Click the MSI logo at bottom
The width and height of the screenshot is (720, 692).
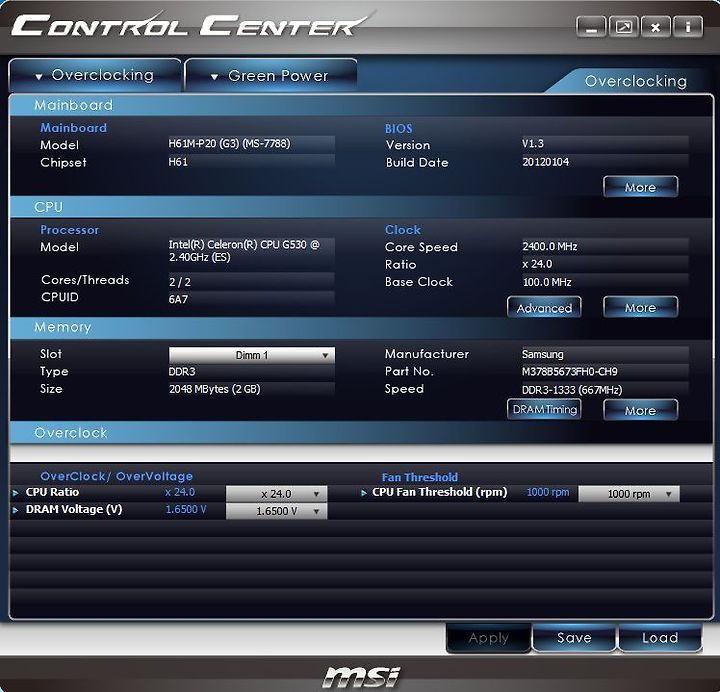pos(361,678)
